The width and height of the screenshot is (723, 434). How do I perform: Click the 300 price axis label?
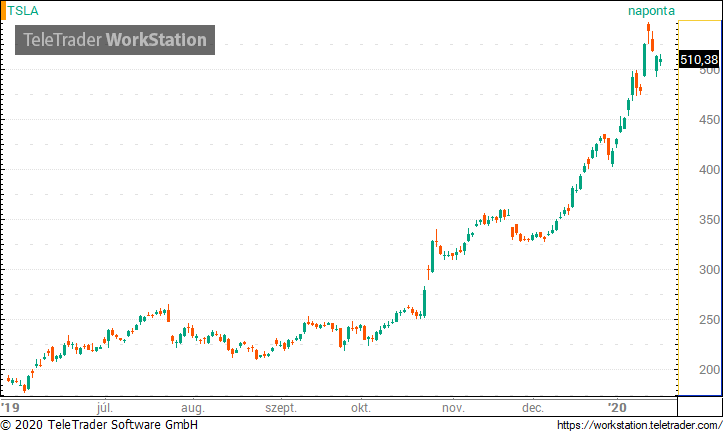pyautogui.click(x=709, y=270)
